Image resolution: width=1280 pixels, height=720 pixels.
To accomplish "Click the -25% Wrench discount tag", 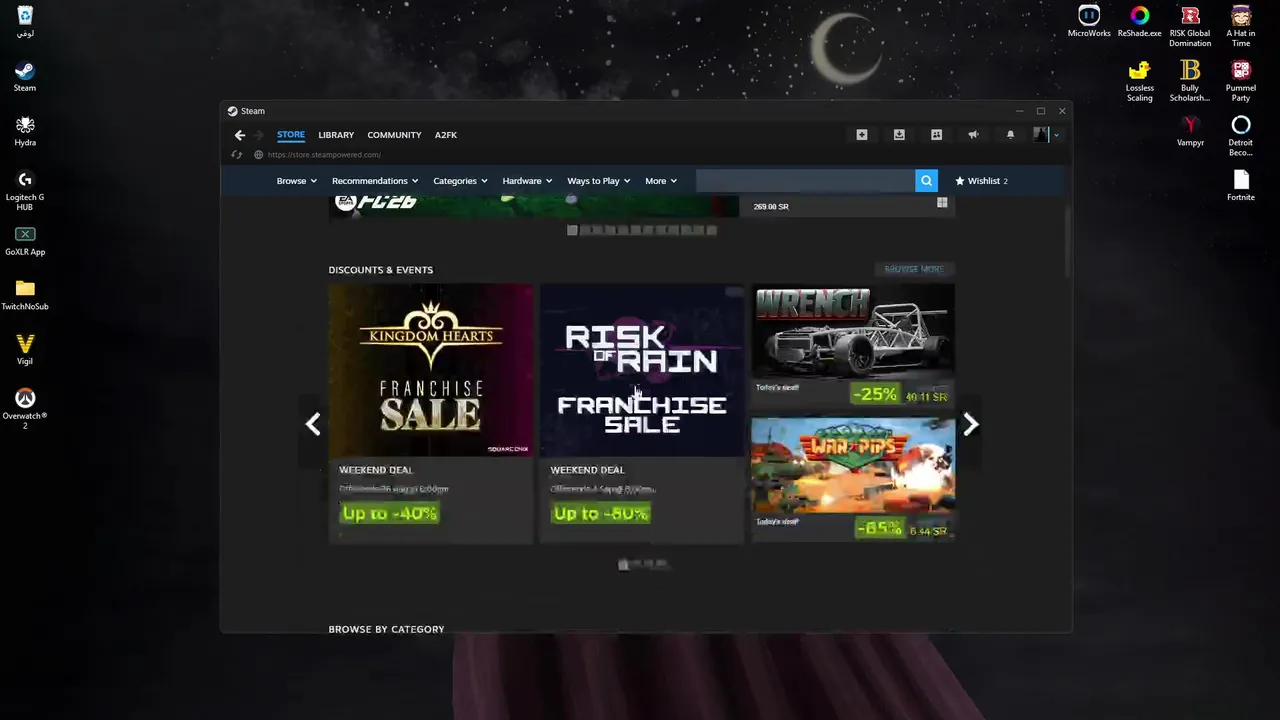I will pos(875,394).
